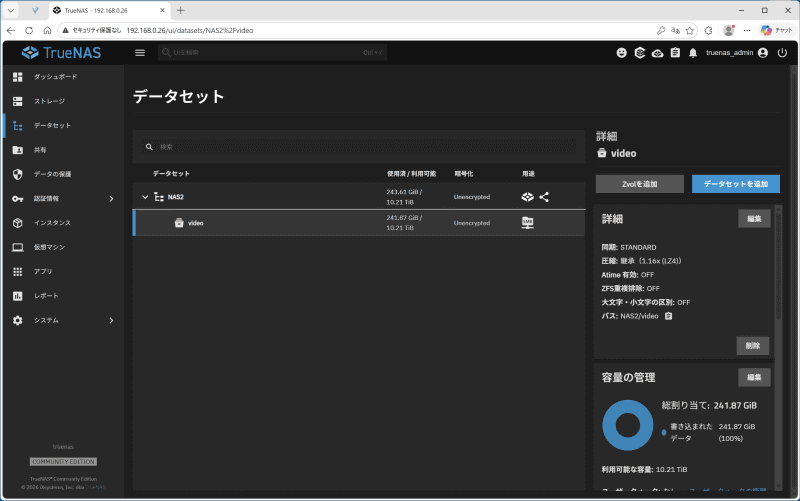Toggle the sidebar hamburger menu
Viewport: 800px width, 501px height.
pyautogui.click(x=140, y=53)
